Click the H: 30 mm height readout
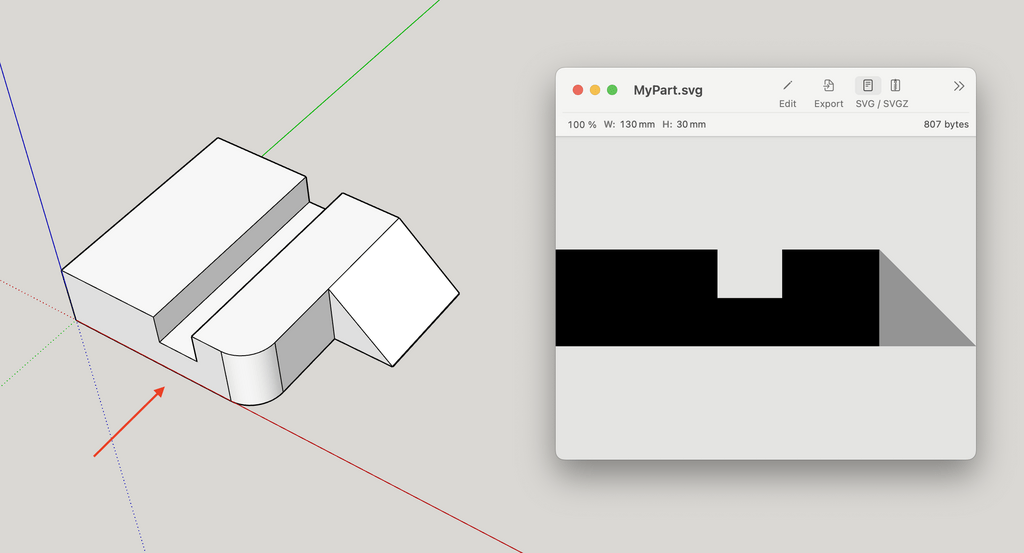This screenshot has width=1024, height=553. (684, 124)
